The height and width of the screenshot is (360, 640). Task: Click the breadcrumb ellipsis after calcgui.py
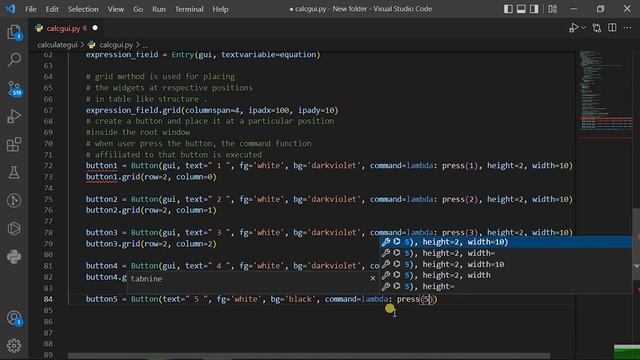click(x=145, y=45)
